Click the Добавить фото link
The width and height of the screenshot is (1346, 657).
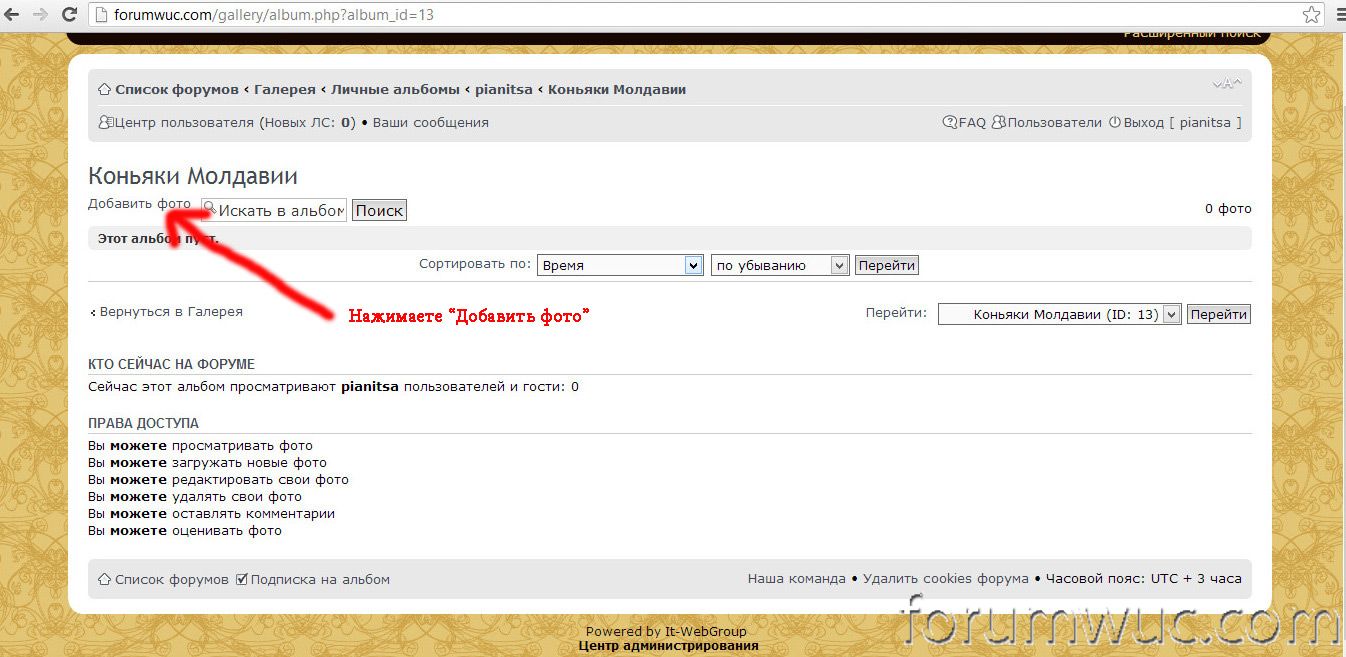[x=138, y=204]
